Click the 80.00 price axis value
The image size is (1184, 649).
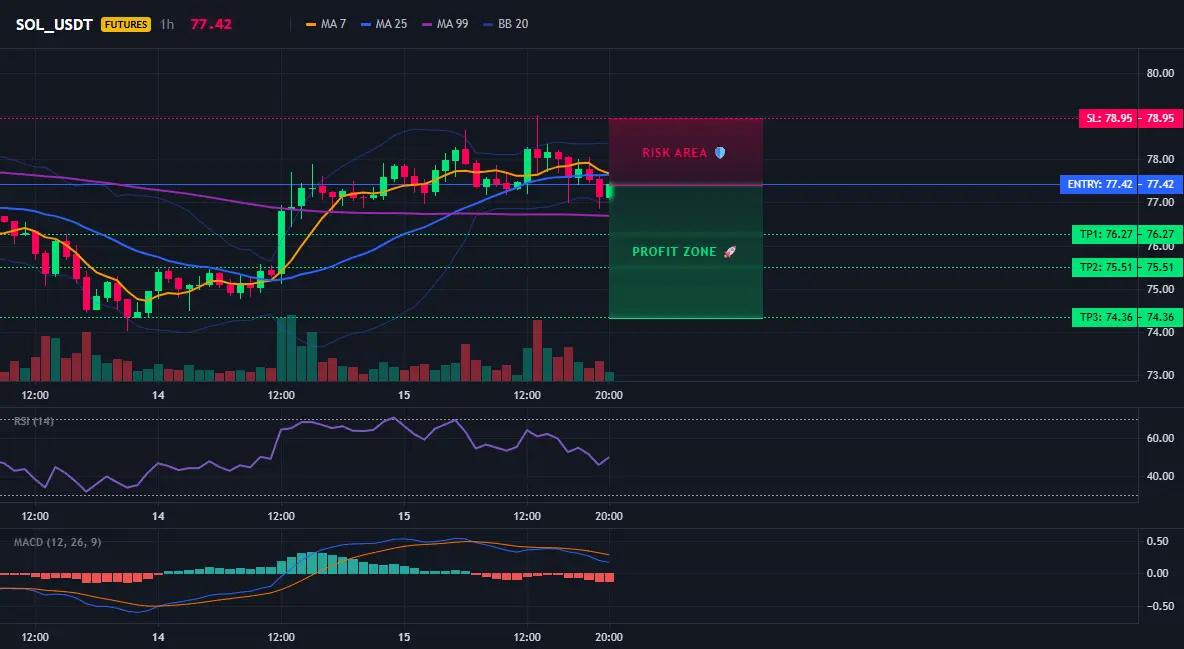coord(1161,73)
